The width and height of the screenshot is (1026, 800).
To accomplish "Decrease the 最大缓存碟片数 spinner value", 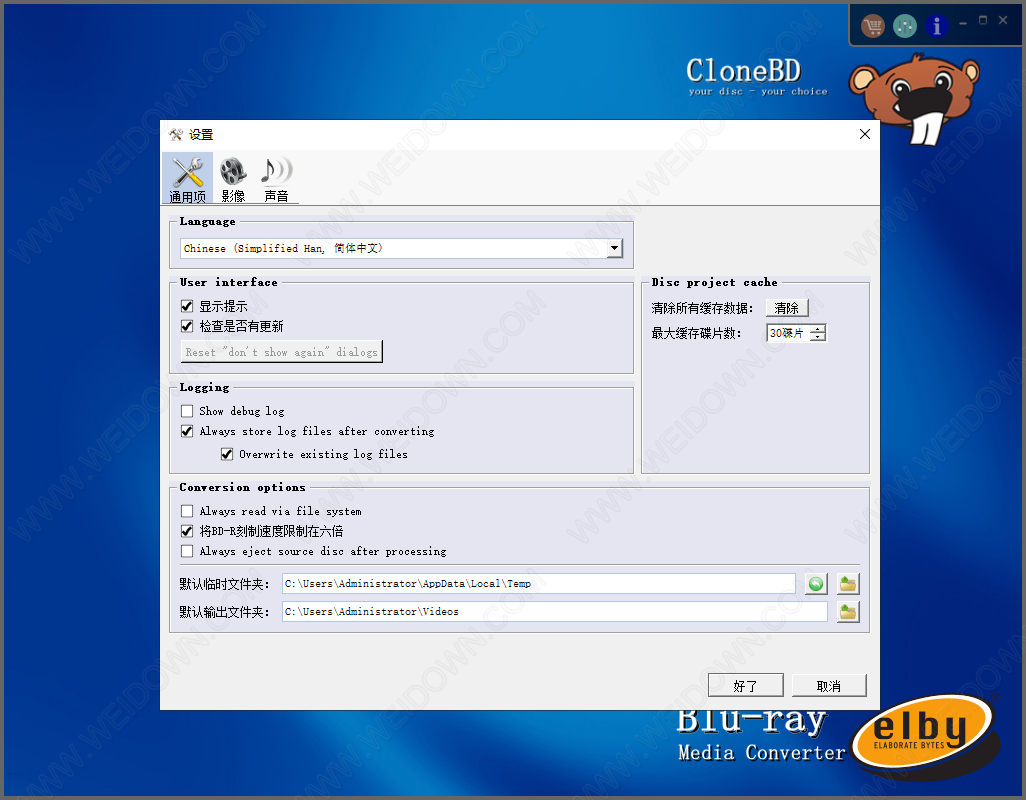I will pos(818,337).
